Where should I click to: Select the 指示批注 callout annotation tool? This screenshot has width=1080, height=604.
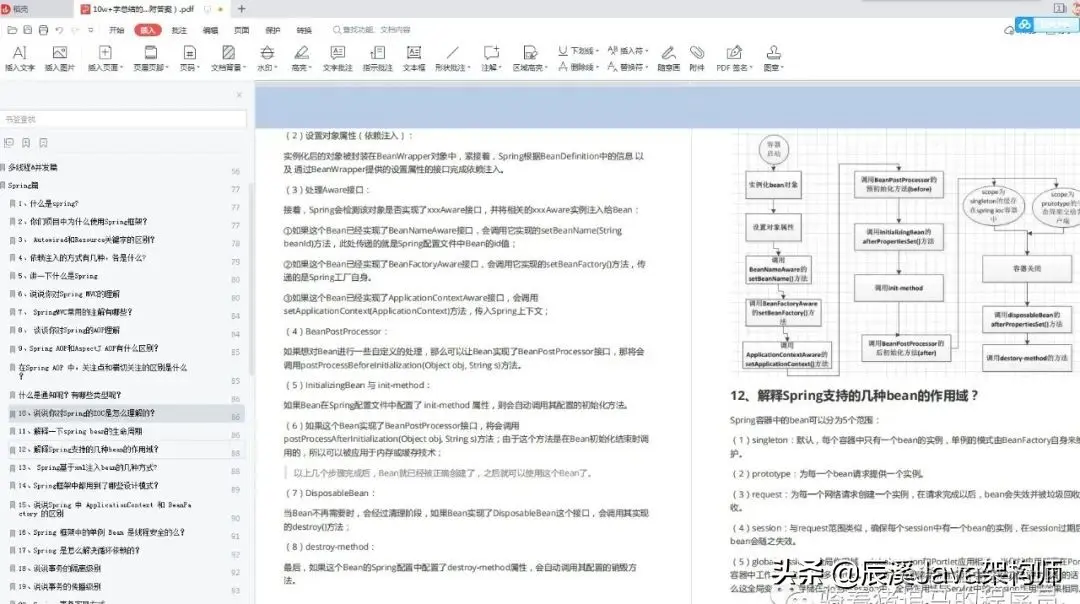[x=377, y=58]
